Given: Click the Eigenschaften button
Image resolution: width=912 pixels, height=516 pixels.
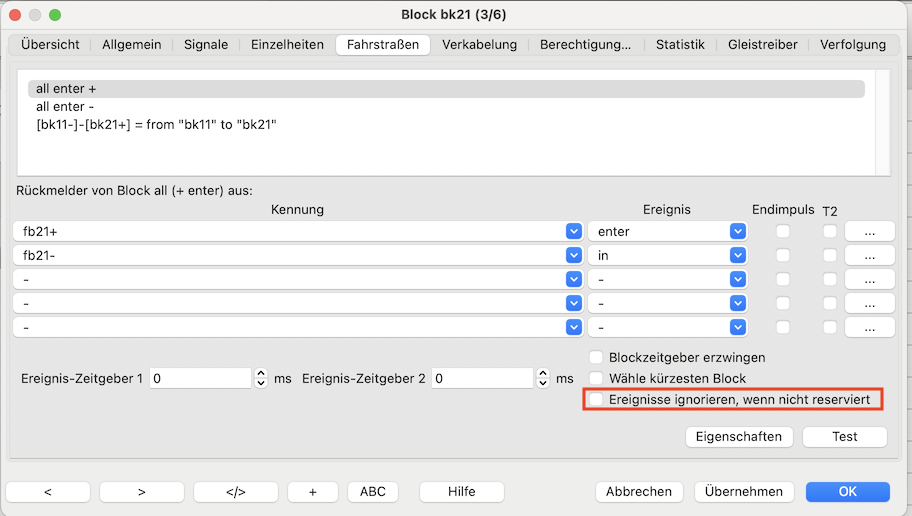Looking at the screenshot, I should pyautogui.click(x=739, y=437).
